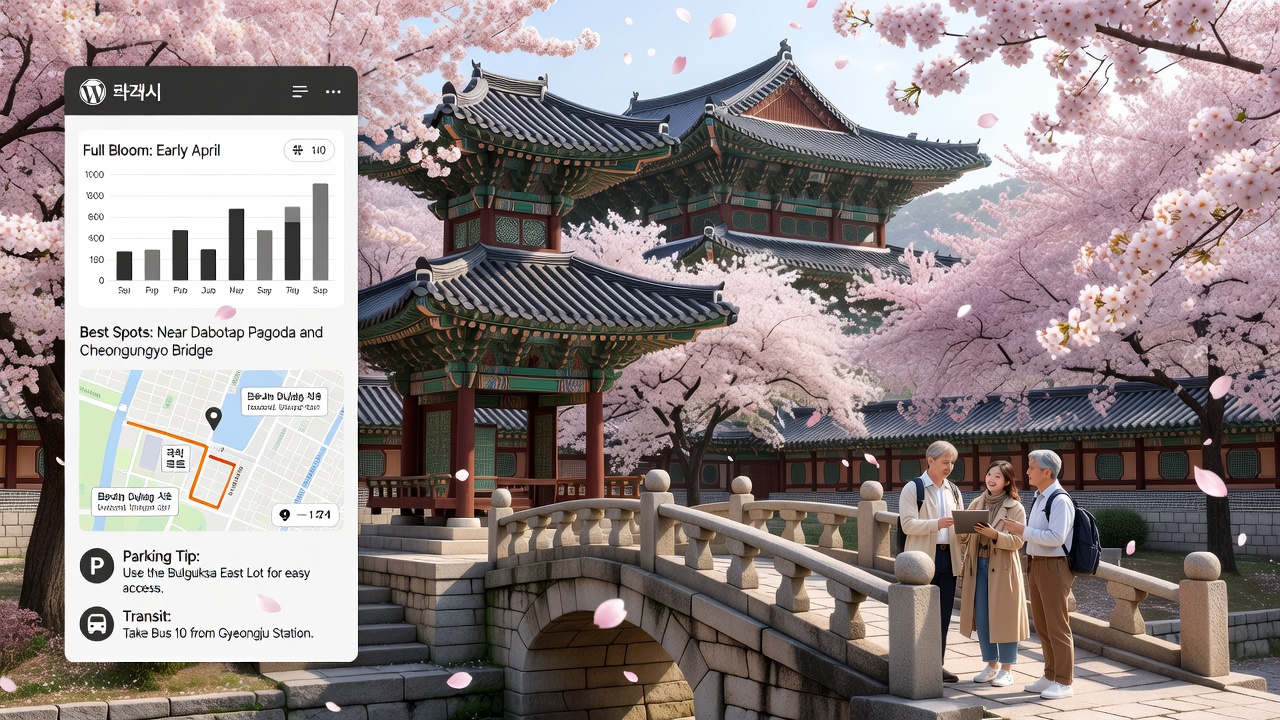Click the "Full Bloom: Early April" heading
The width and height of the screenshot is (1280, 720).
point(152,150)
